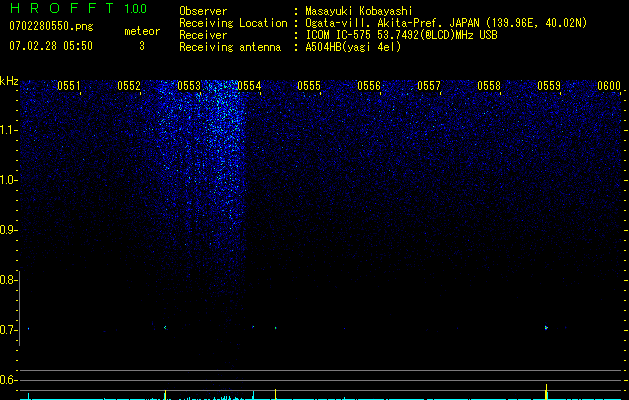This screenshot has height=400, width=629.
Task: Click time marker 0554
Action: coord(249,86)
